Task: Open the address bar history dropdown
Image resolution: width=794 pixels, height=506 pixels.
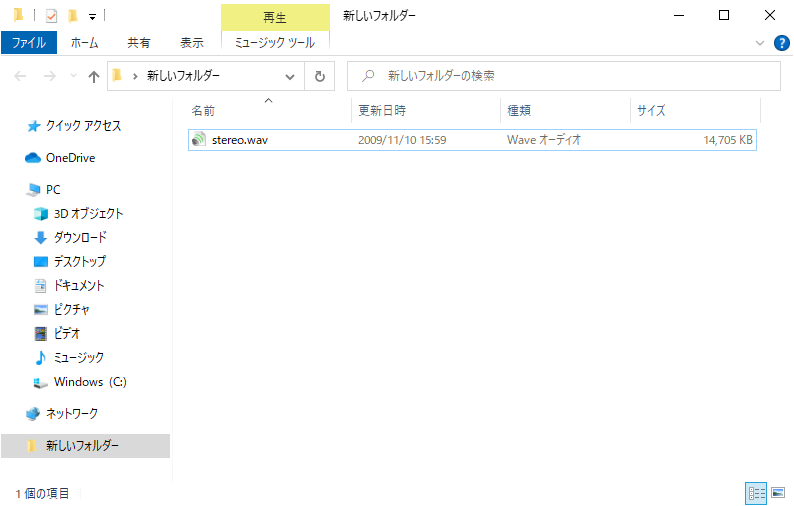Action: coord(290,76)
